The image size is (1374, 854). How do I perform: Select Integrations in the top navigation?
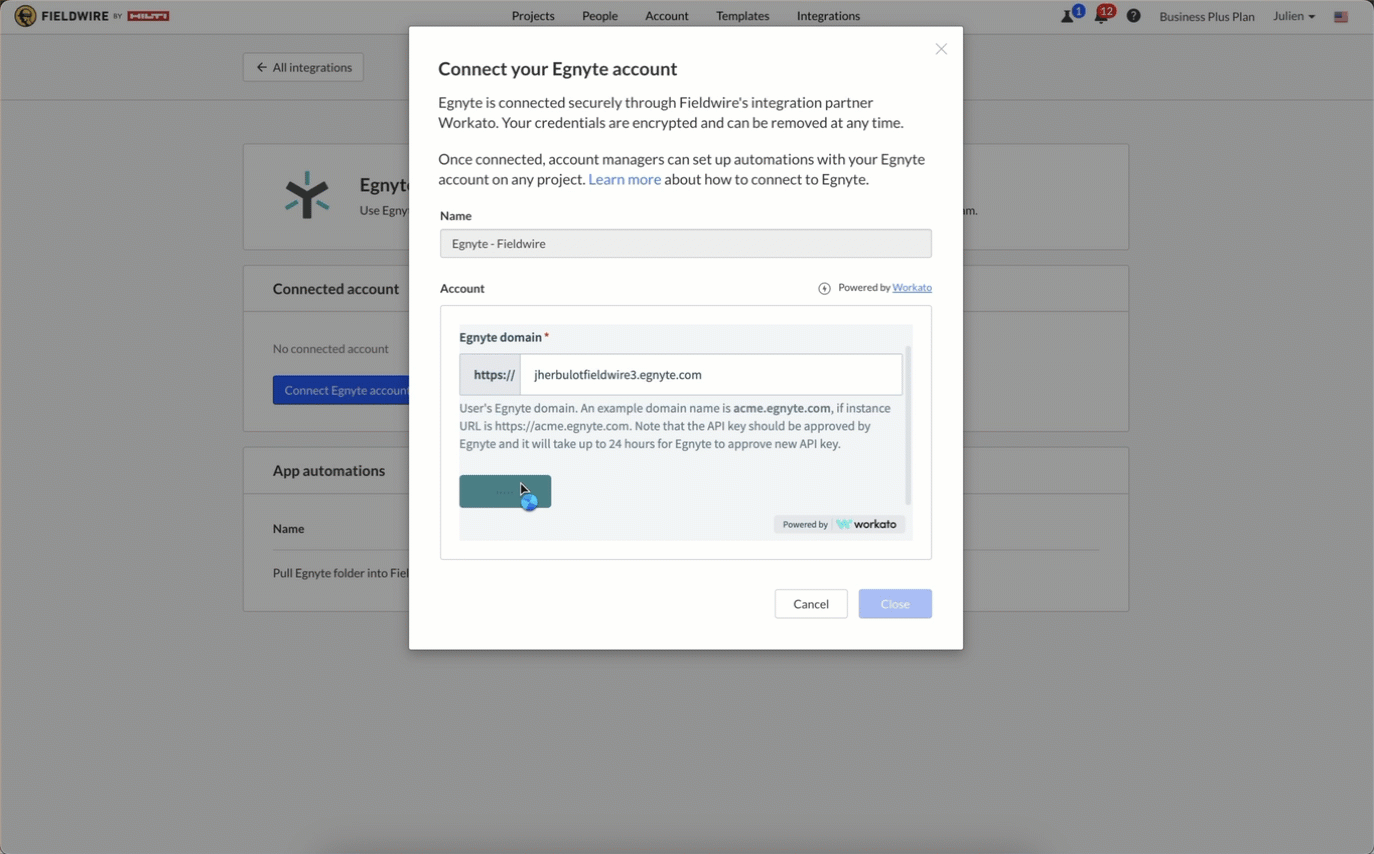[x=828, y=16]
